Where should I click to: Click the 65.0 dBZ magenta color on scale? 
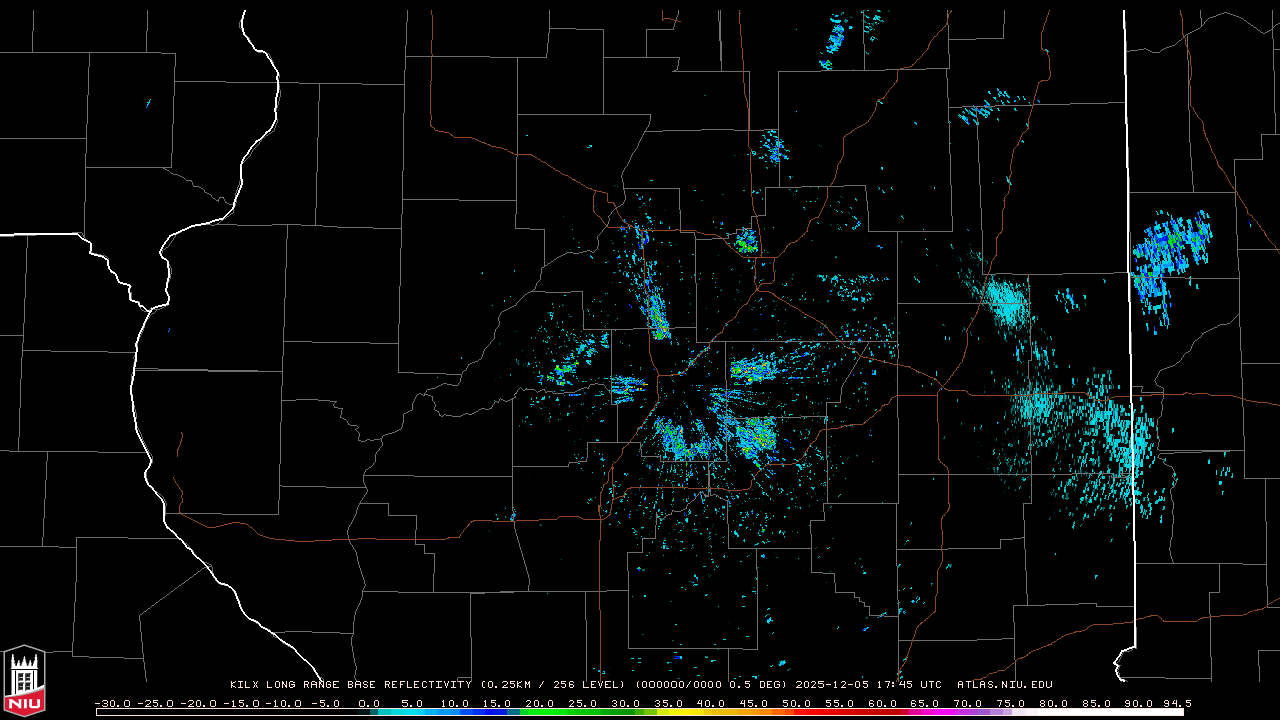[x=925, y=712]
